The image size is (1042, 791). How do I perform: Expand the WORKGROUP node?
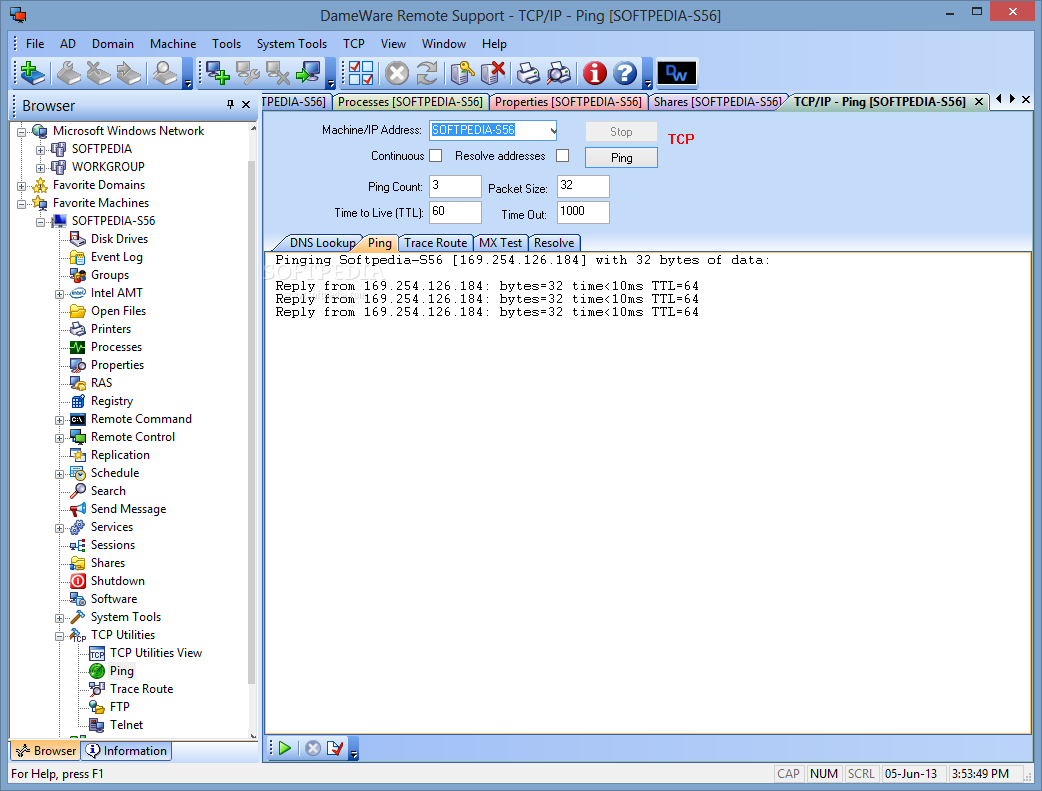(x=41, y=168)
